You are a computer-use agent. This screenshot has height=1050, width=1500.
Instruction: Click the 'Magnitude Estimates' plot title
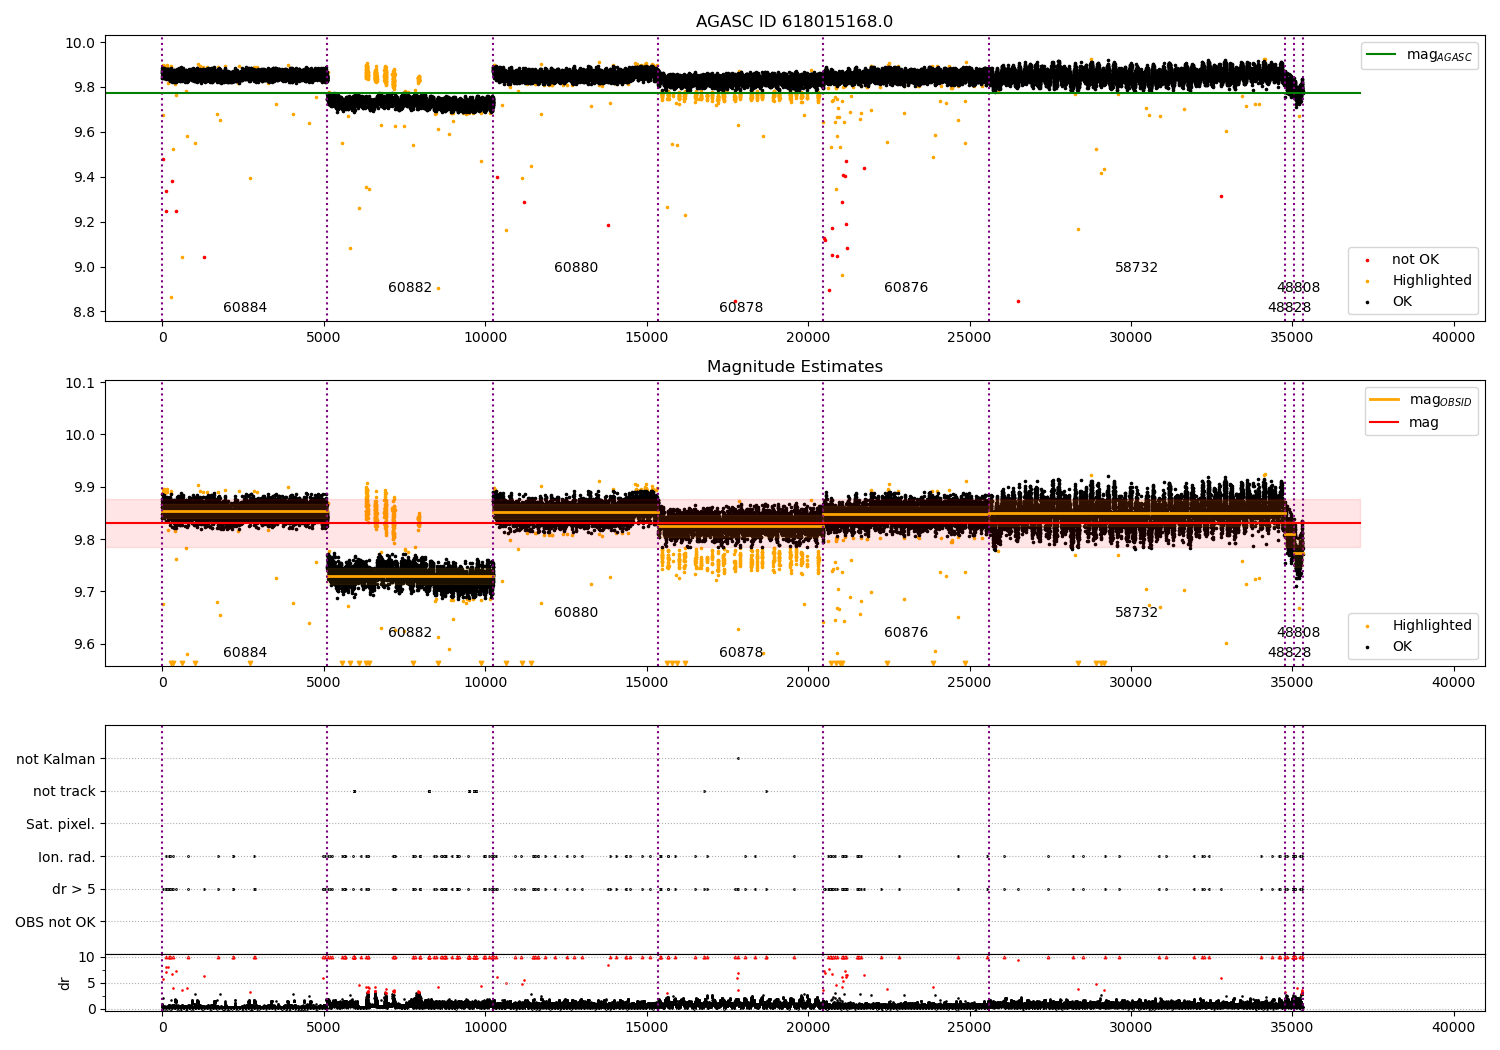794,367
